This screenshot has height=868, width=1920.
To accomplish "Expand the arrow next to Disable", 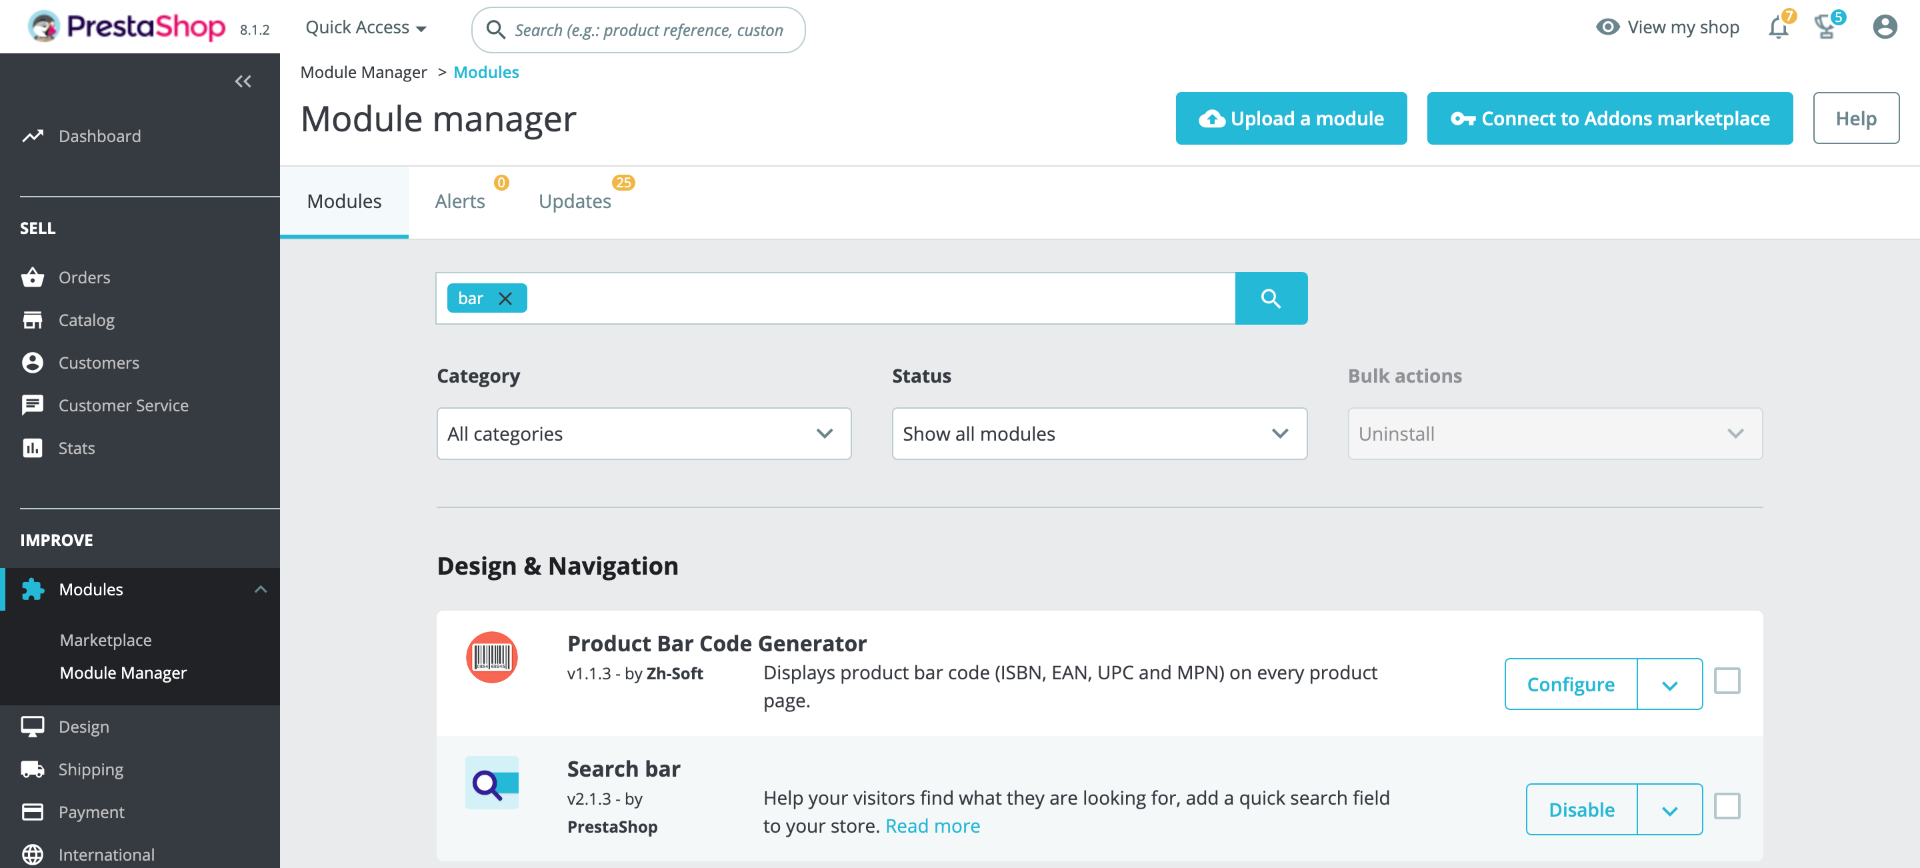I will (1670, 810).
